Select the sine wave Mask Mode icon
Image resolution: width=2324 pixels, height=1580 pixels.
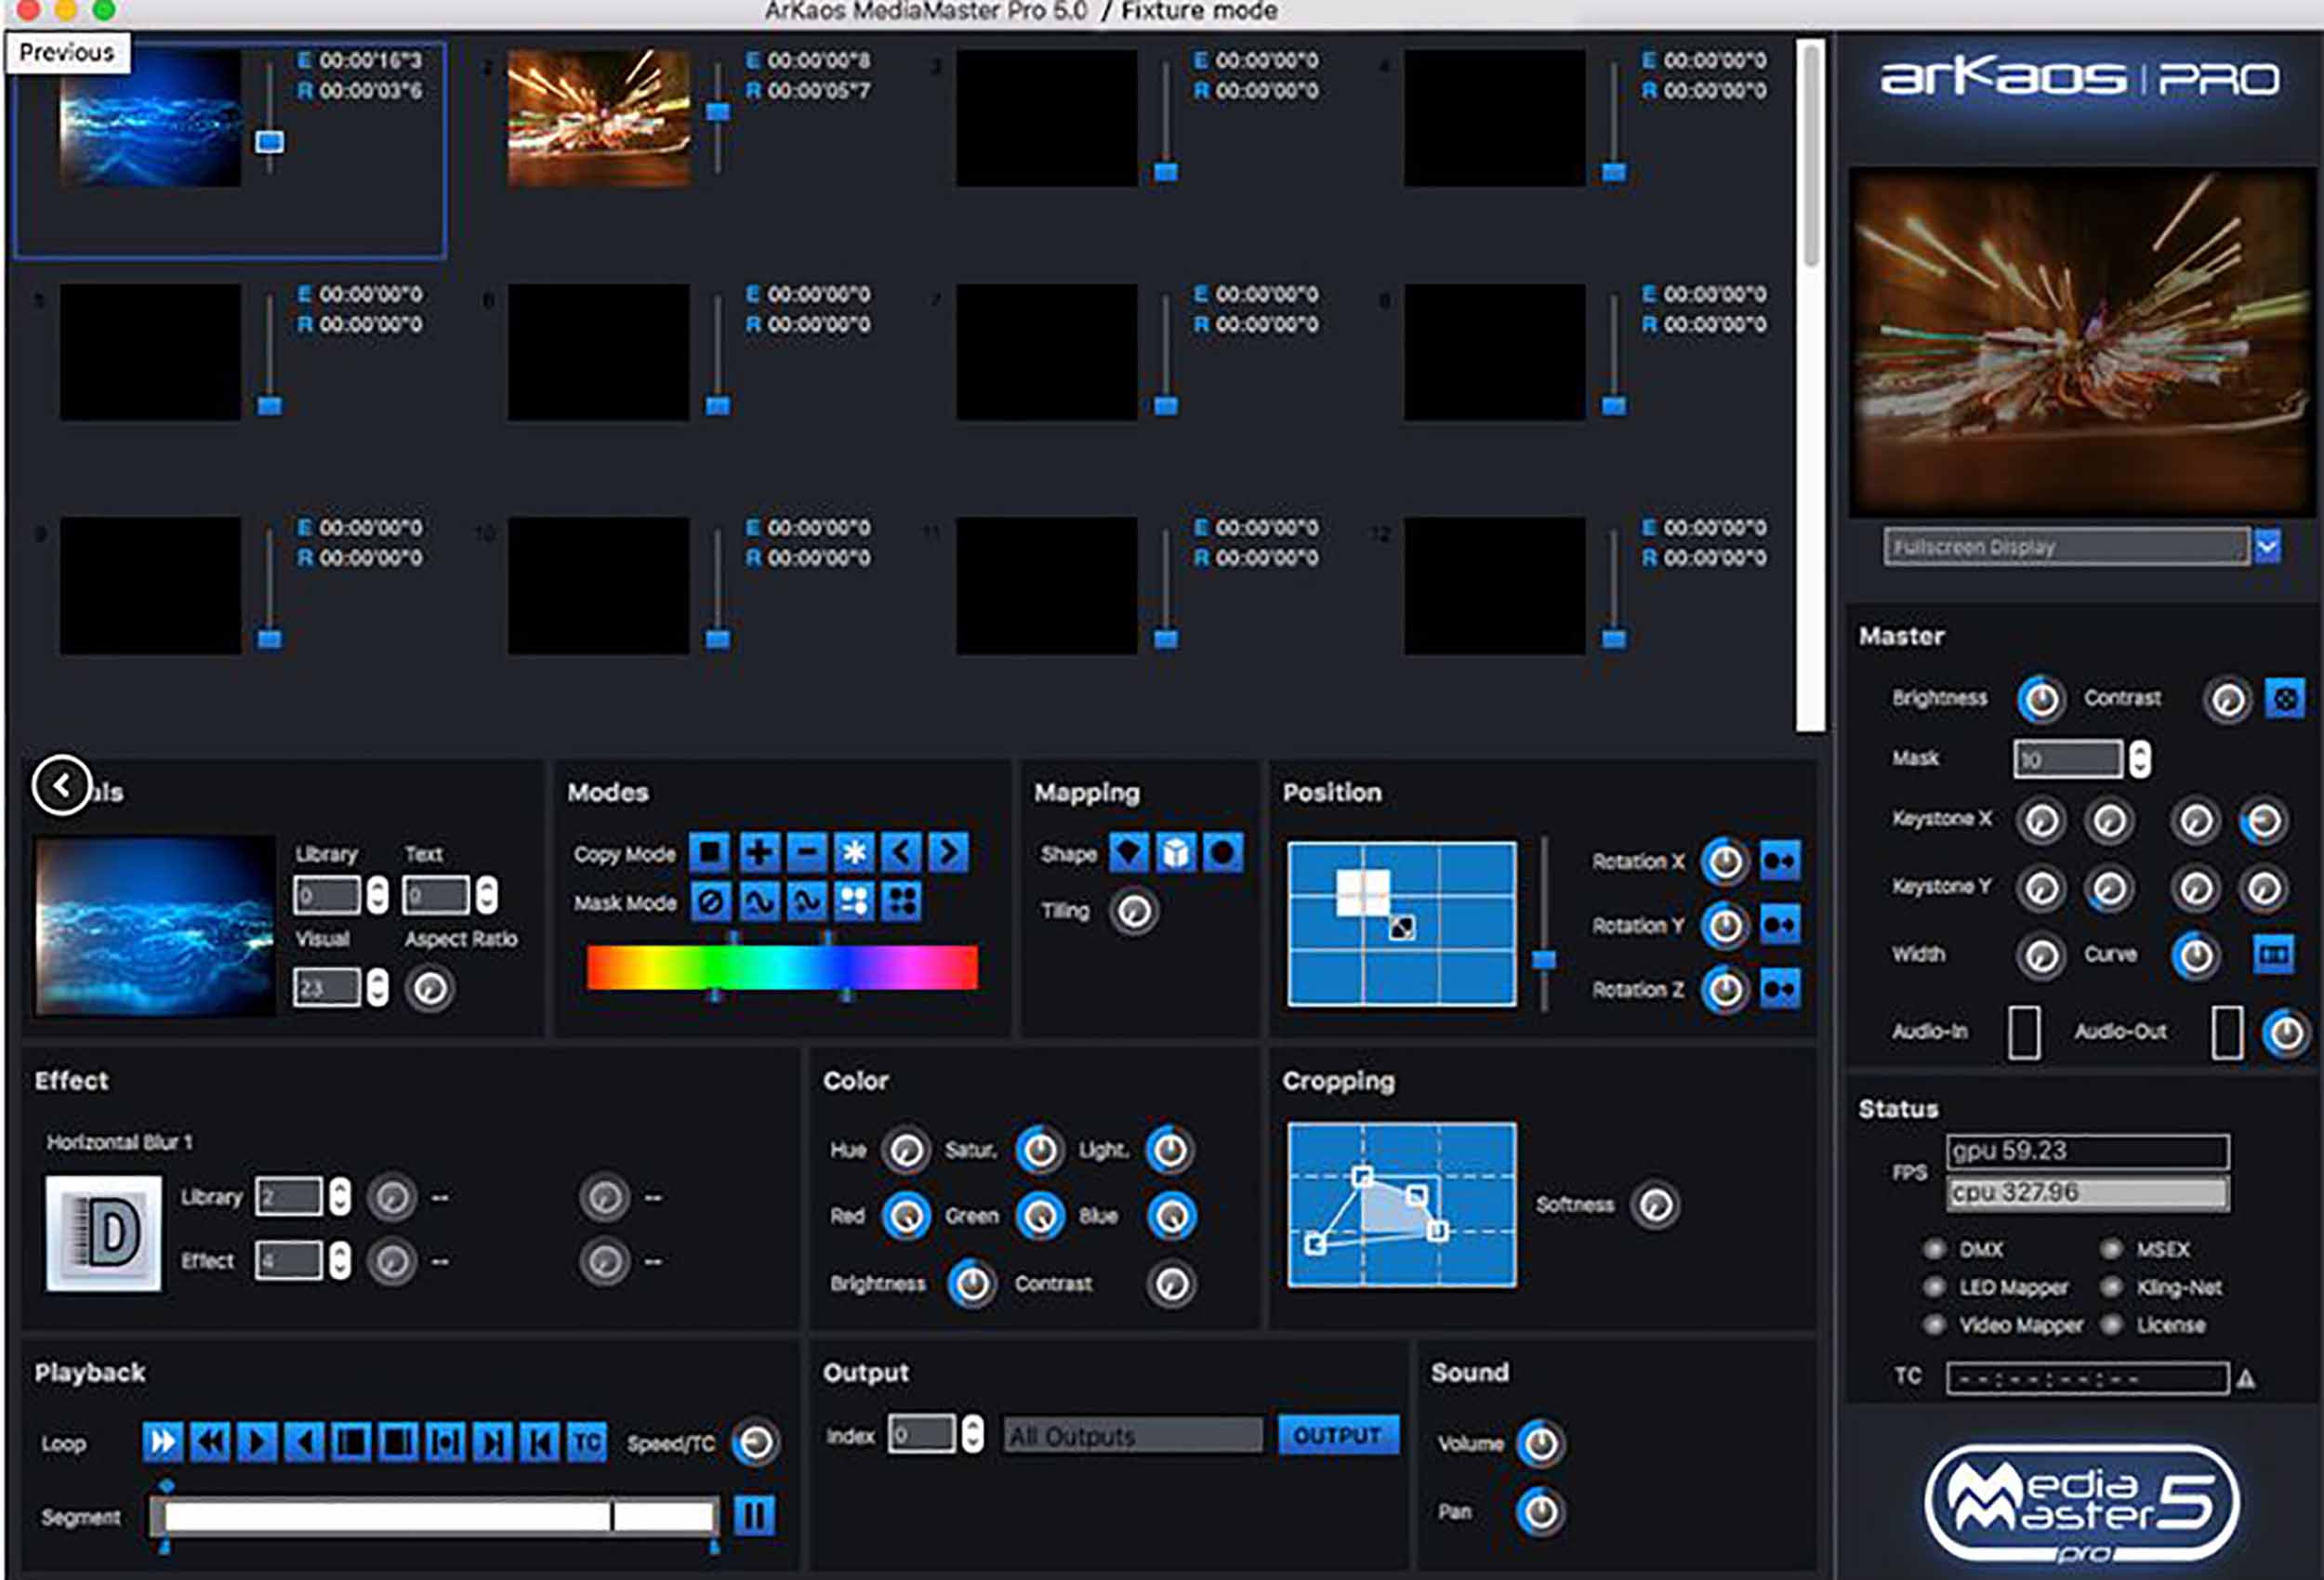click(760, 903)
